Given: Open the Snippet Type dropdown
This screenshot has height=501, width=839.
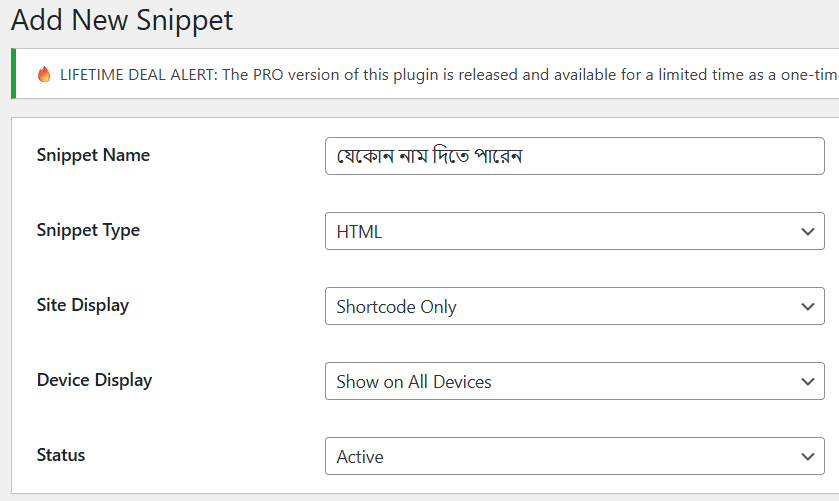Looking at the screenshot, I should (574, 231).
